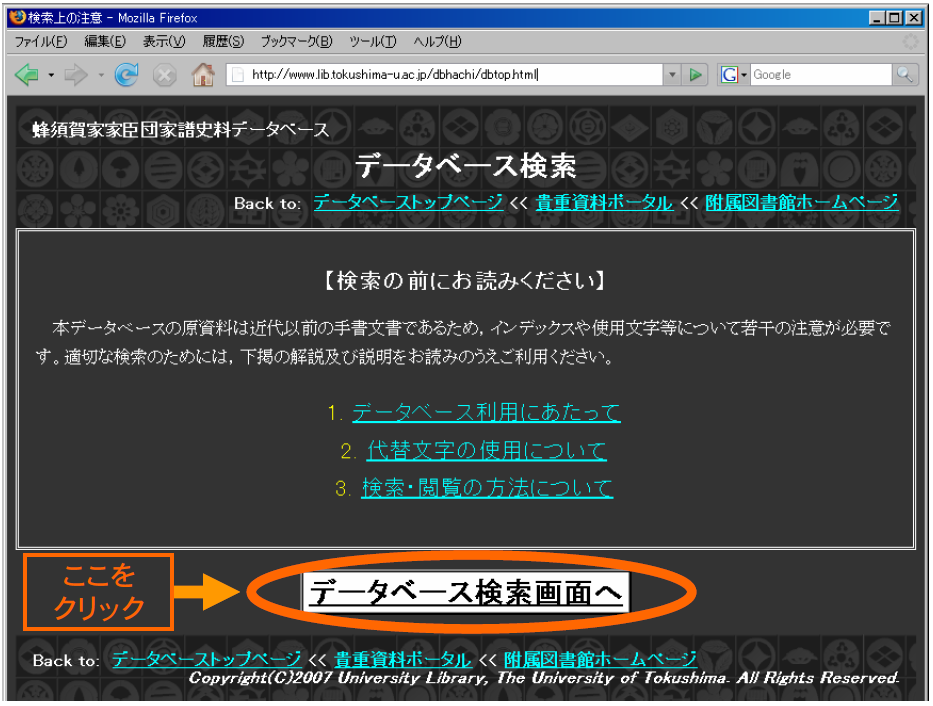The image size is (933, 706).
Task: Click the データベース検索 page heading
Action: (466, 166)
